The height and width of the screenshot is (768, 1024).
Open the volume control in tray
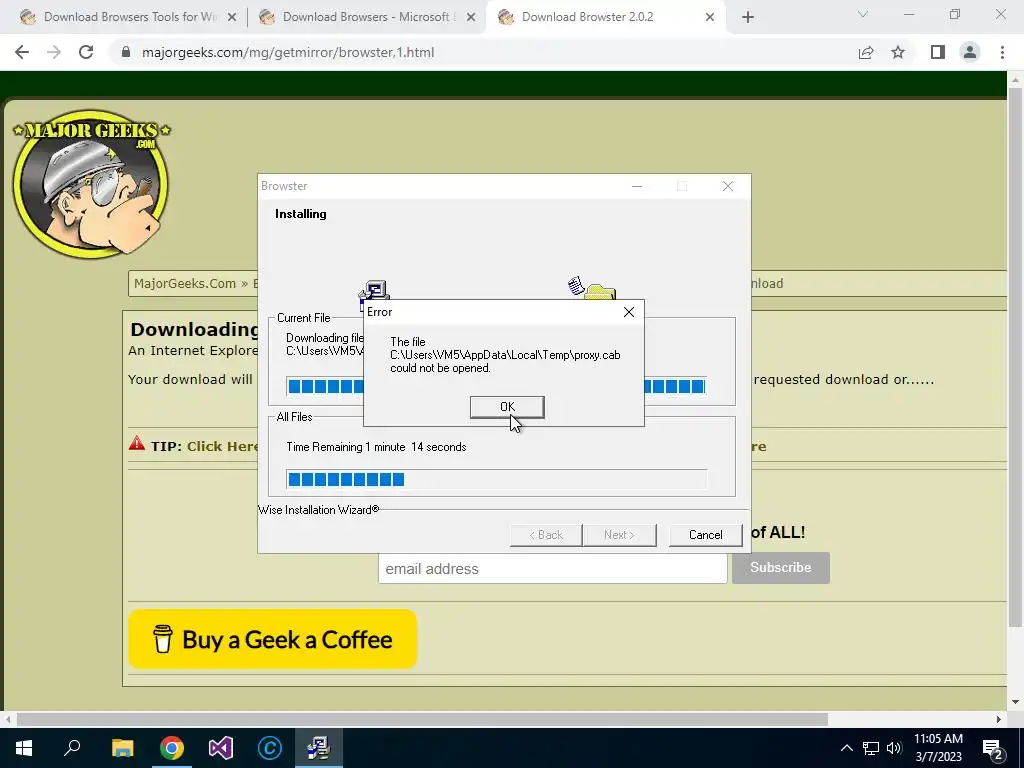click(894, 748)
